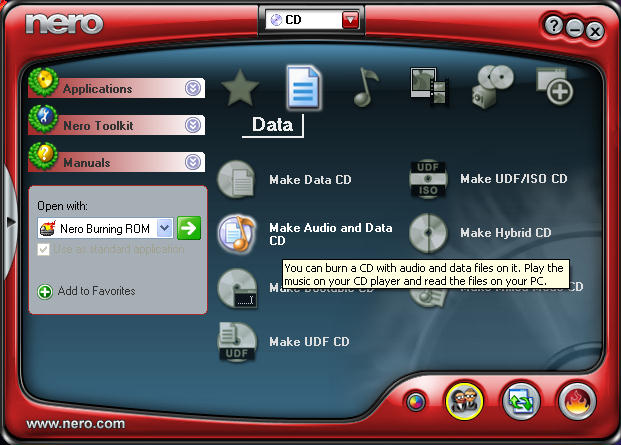Visit the www.nero.com link
Viewport: 621px width, 445px height.
76,424
